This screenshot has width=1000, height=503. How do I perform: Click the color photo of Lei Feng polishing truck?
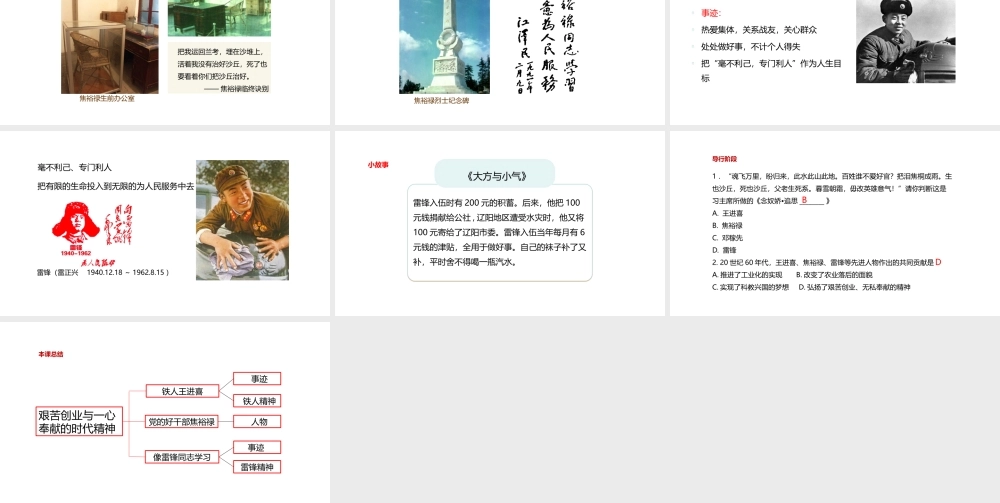point(242,220)
